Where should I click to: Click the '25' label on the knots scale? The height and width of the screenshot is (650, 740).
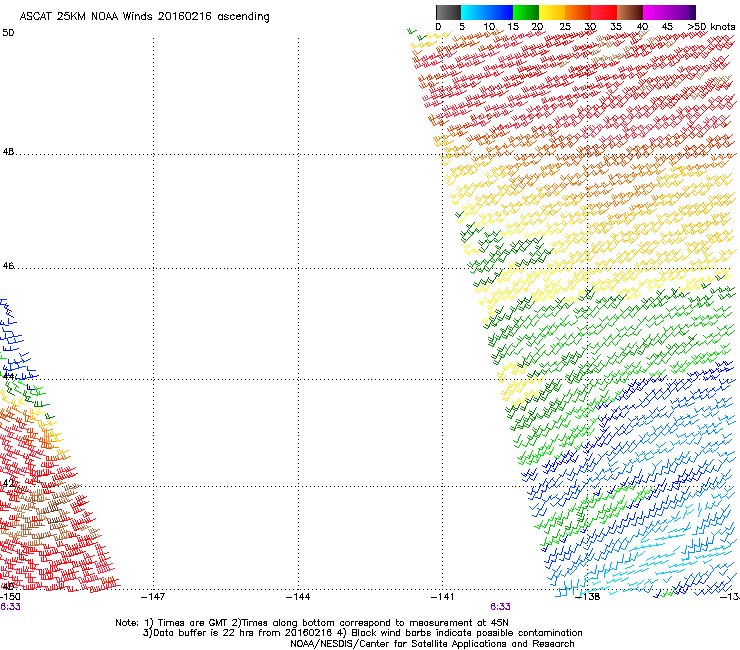click(565, 27)
